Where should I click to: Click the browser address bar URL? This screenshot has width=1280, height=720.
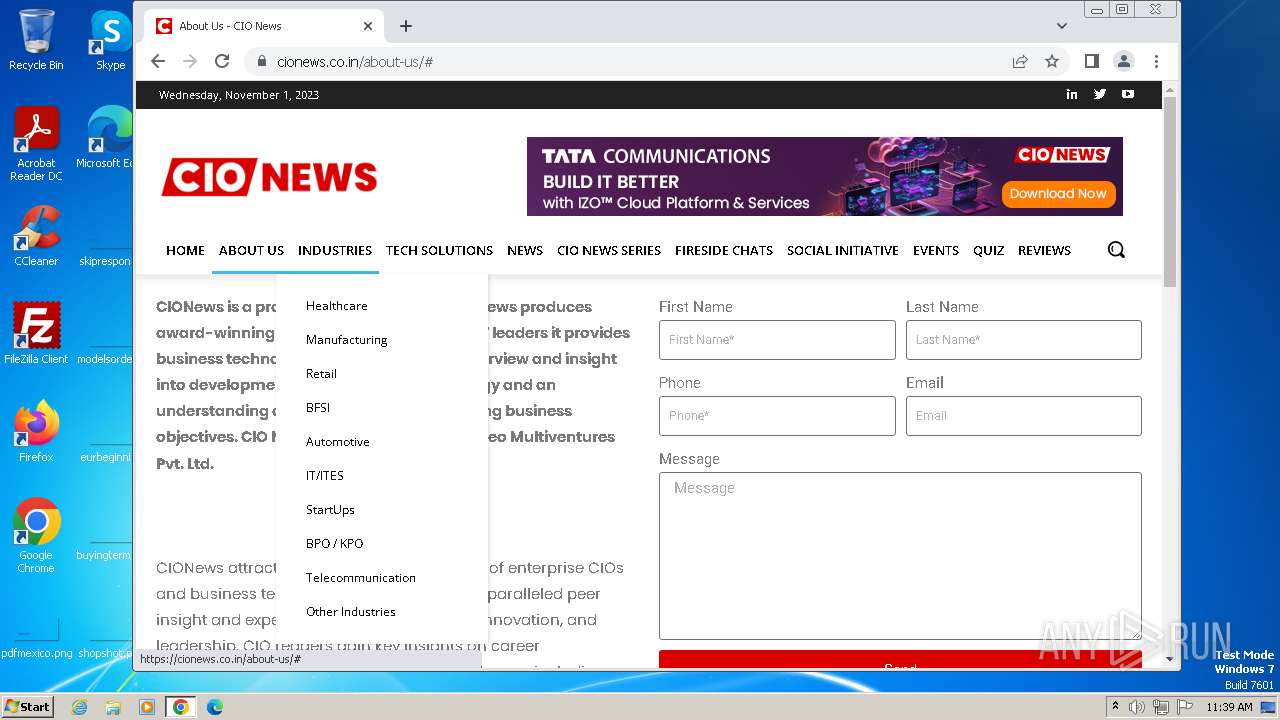pyautogui.click(x=355, y=62)
